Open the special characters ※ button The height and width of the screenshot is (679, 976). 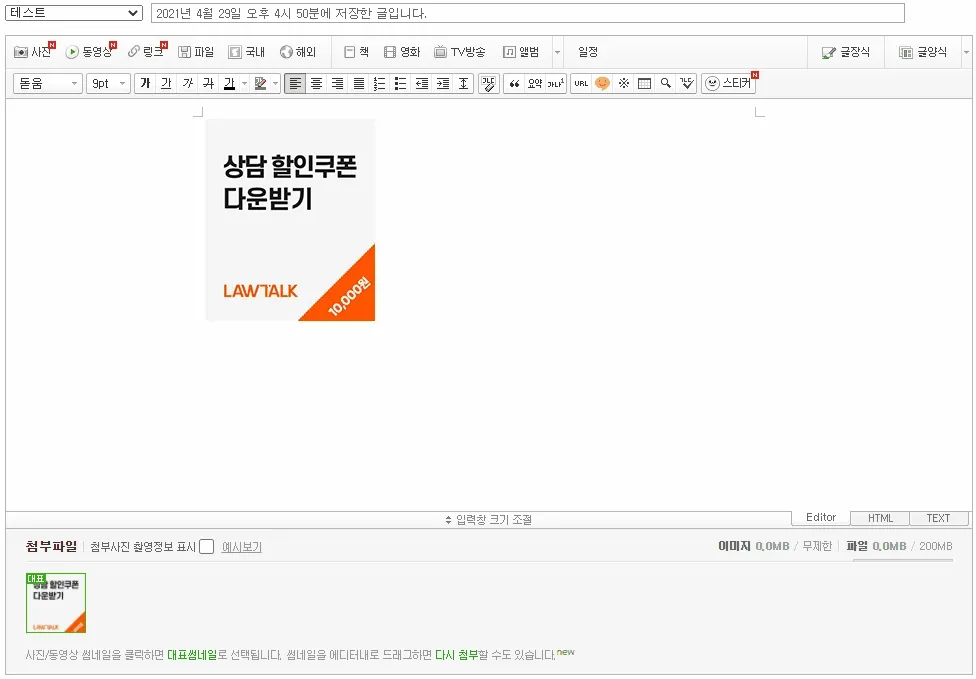click(623, 83)
